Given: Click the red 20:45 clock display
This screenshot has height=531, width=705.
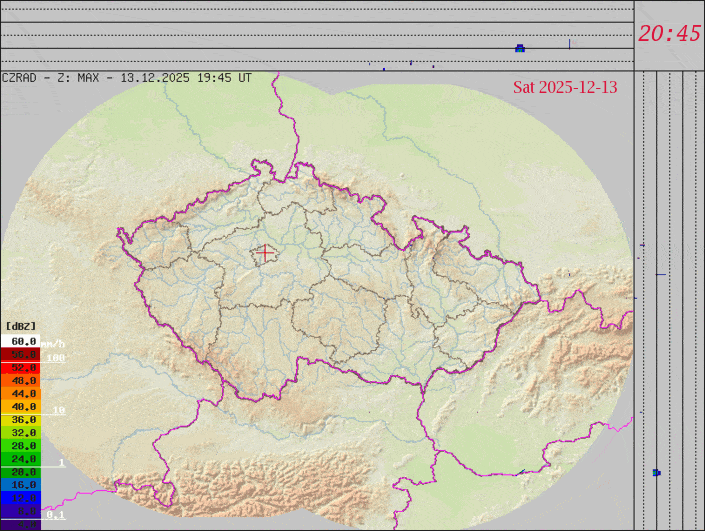Looking at the screenshot, I should click(x=669, y=34).
